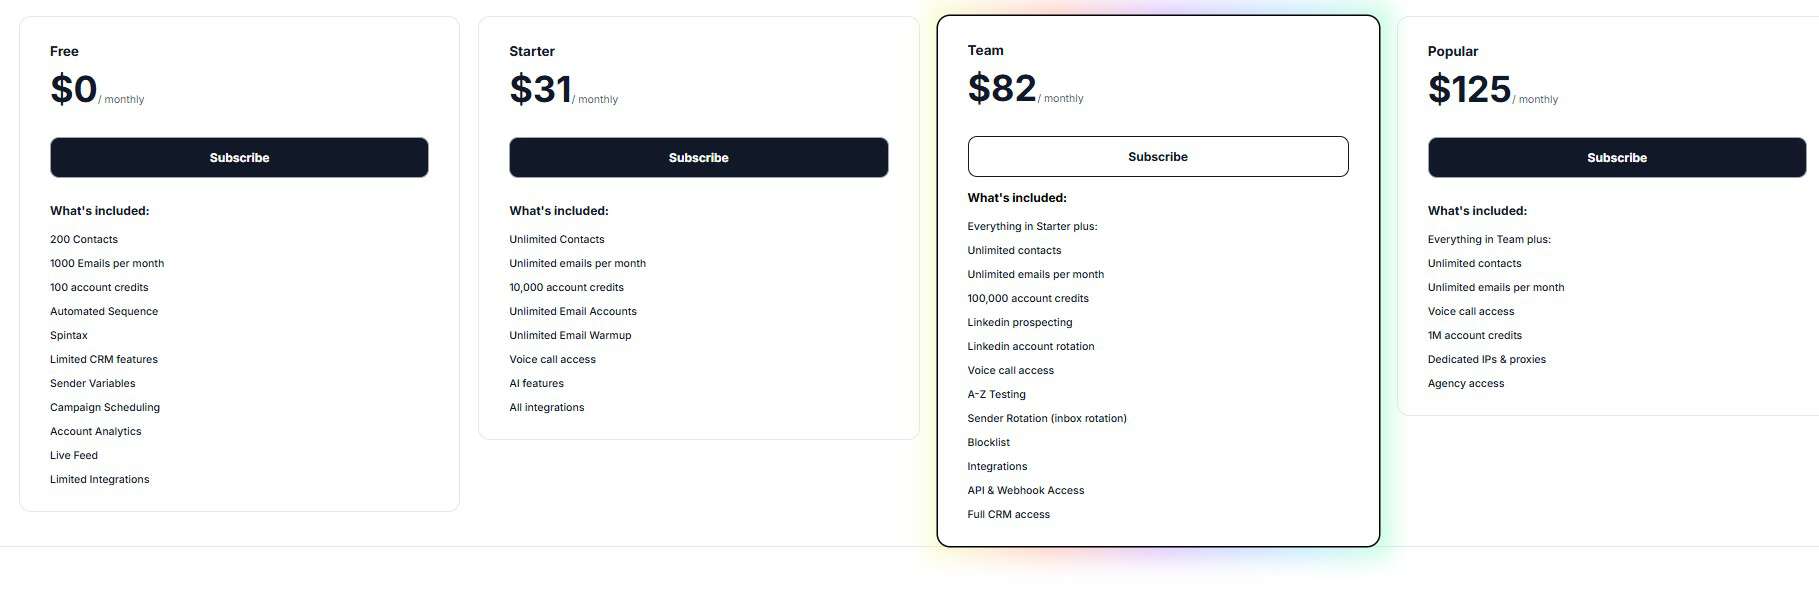Select the Starter plan title
This screenshot has height=607, width=1819.
point(531,50)
